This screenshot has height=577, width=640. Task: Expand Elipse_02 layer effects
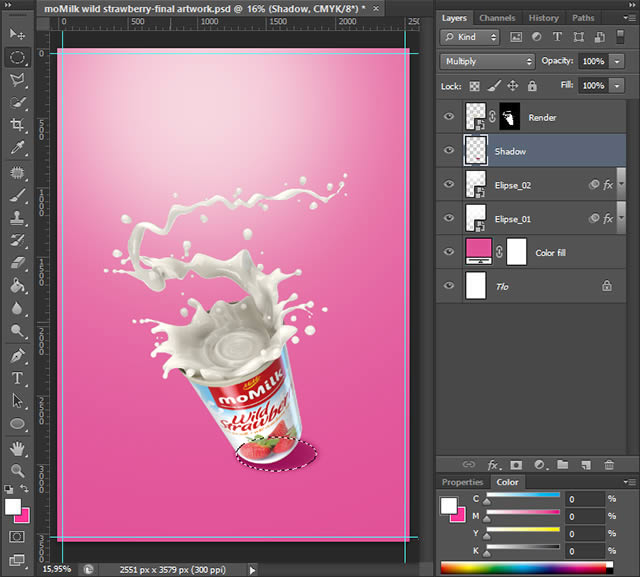[x=621, y=184]
